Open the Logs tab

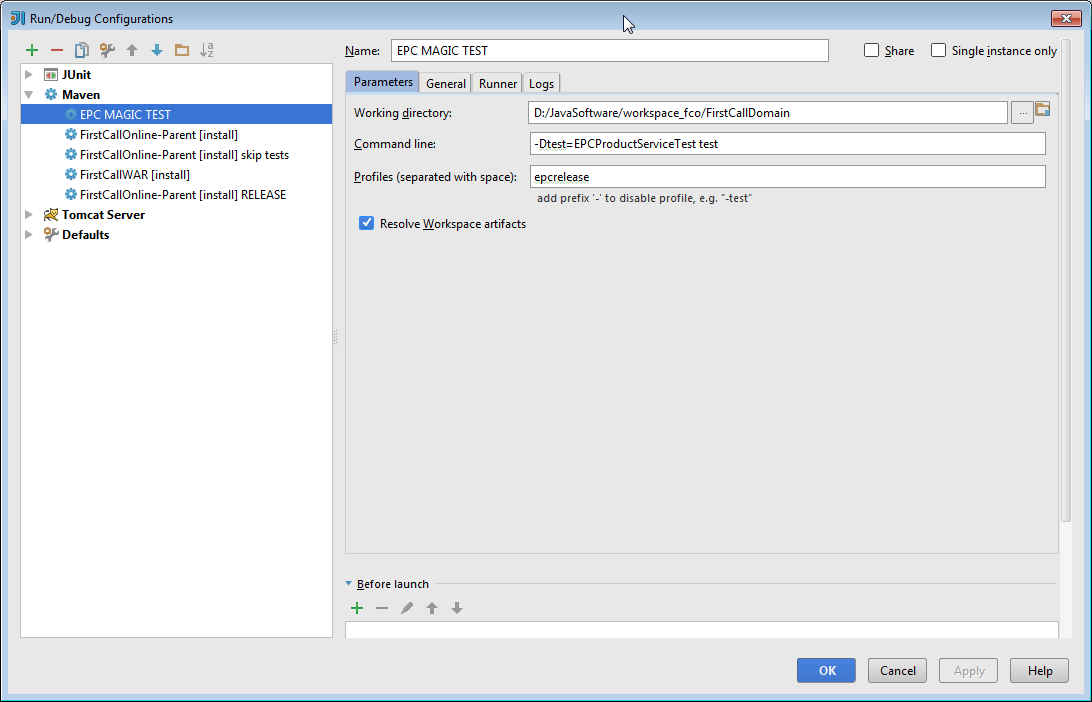point(540,83)
